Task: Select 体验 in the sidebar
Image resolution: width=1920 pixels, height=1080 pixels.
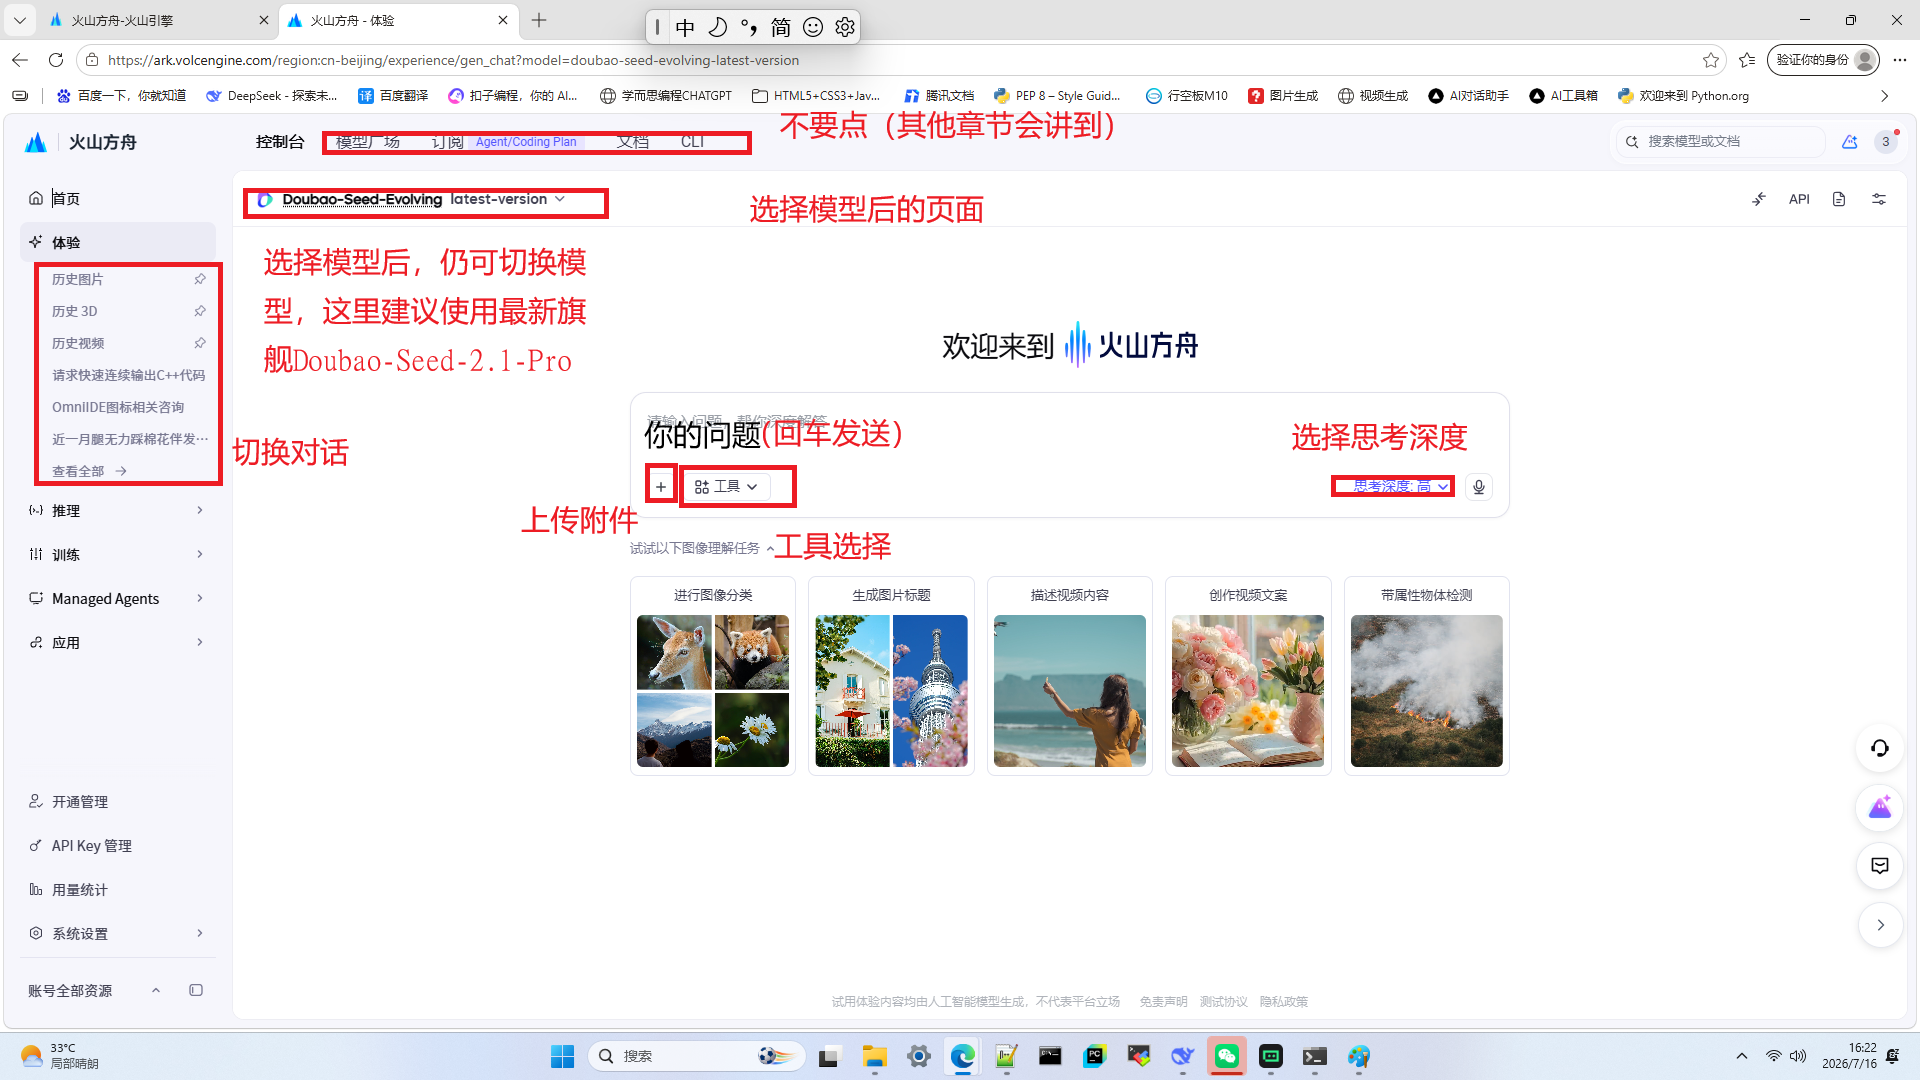Action: pos(118,243)
